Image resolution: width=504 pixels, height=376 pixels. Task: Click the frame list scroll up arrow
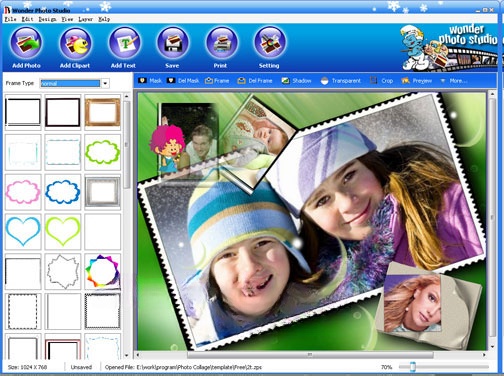tap(126, 97)
